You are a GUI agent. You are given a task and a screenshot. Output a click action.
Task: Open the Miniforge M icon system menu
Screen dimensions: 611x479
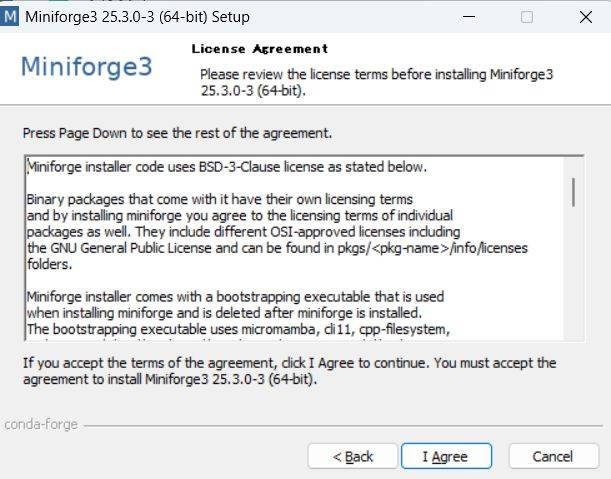coord(9,17)
